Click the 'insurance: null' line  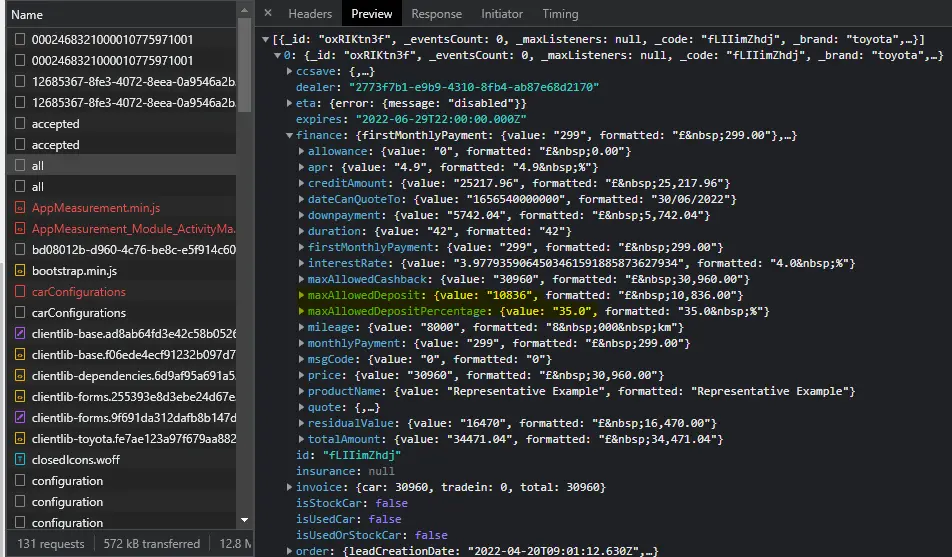(345, 471)
